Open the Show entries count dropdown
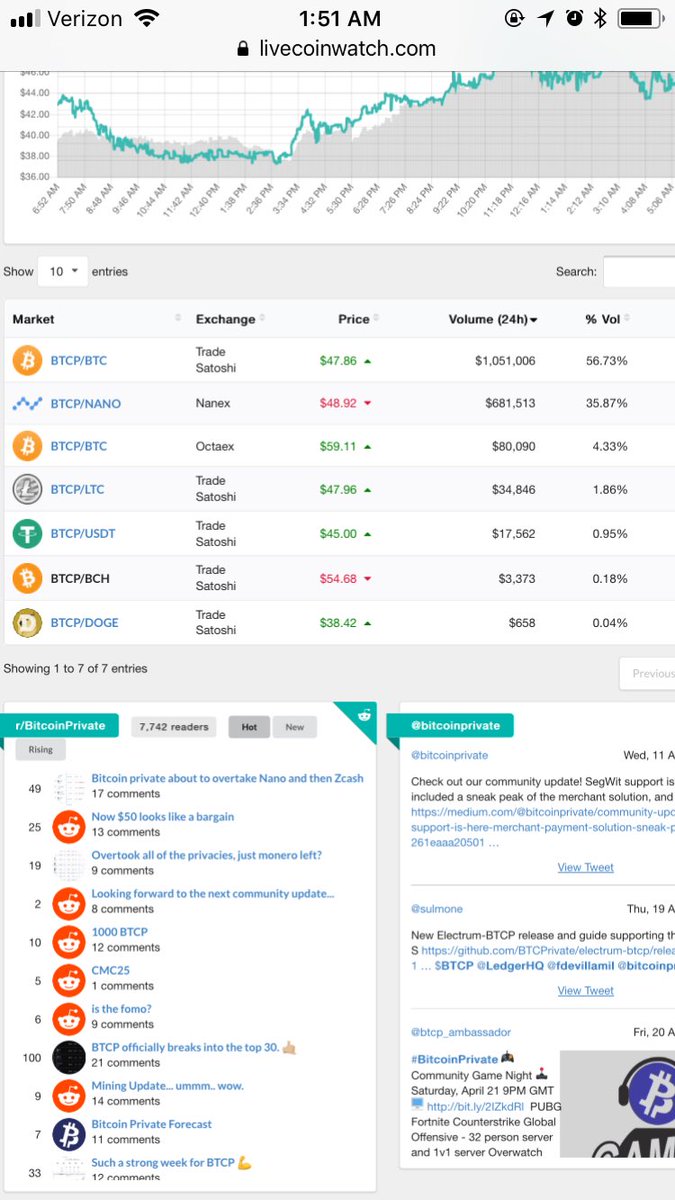Image resolution: width=675 pixels, height=1200 pixels. pos(63,271)
